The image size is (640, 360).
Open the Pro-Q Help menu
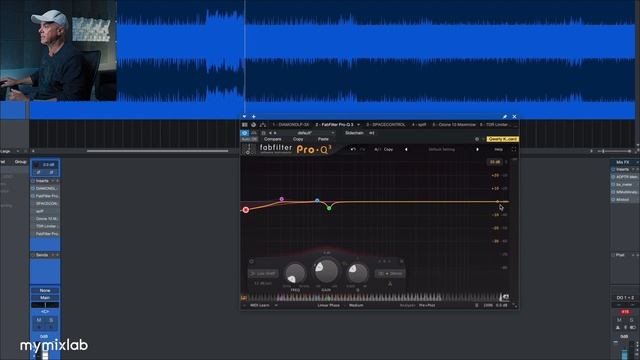tap(498, 149)
